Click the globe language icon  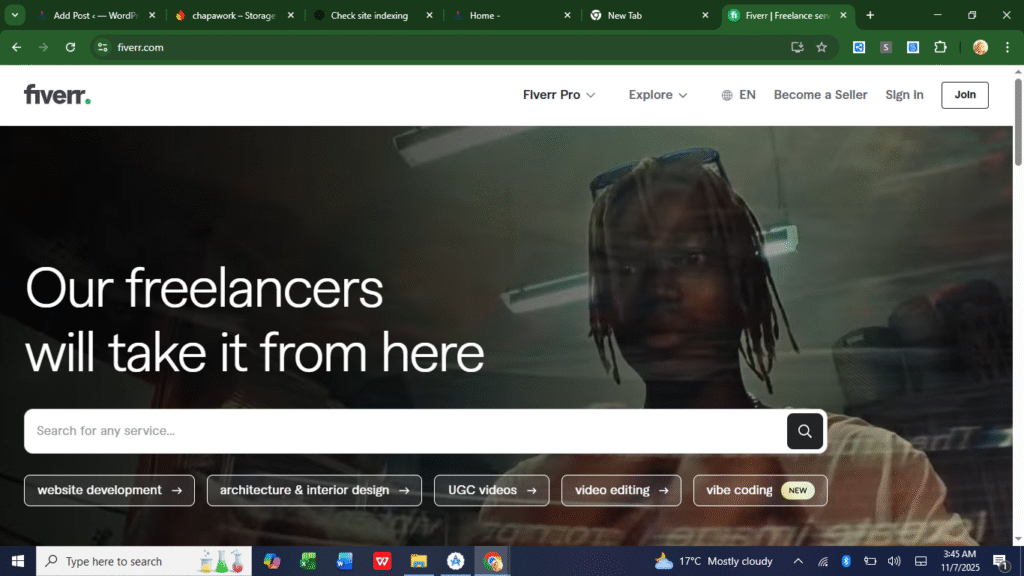pyautogui.click(x=727, y=95)
